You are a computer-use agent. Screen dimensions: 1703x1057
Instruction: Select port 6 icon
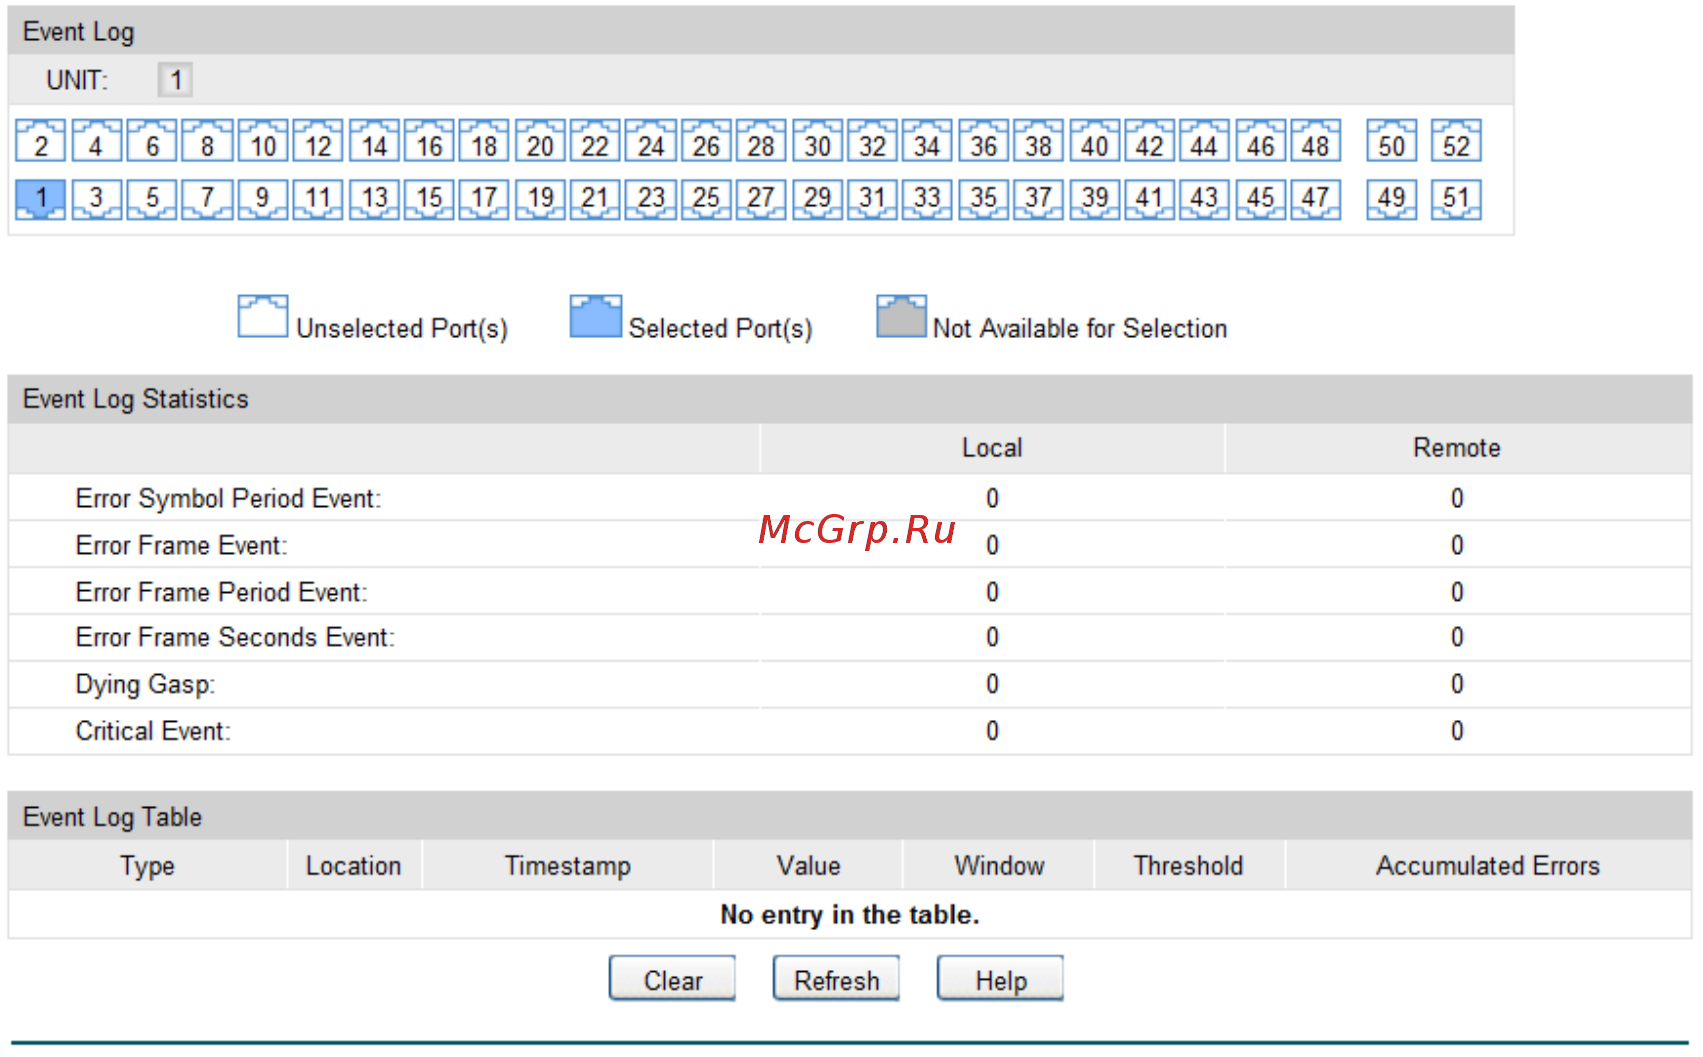coord(152,141)
